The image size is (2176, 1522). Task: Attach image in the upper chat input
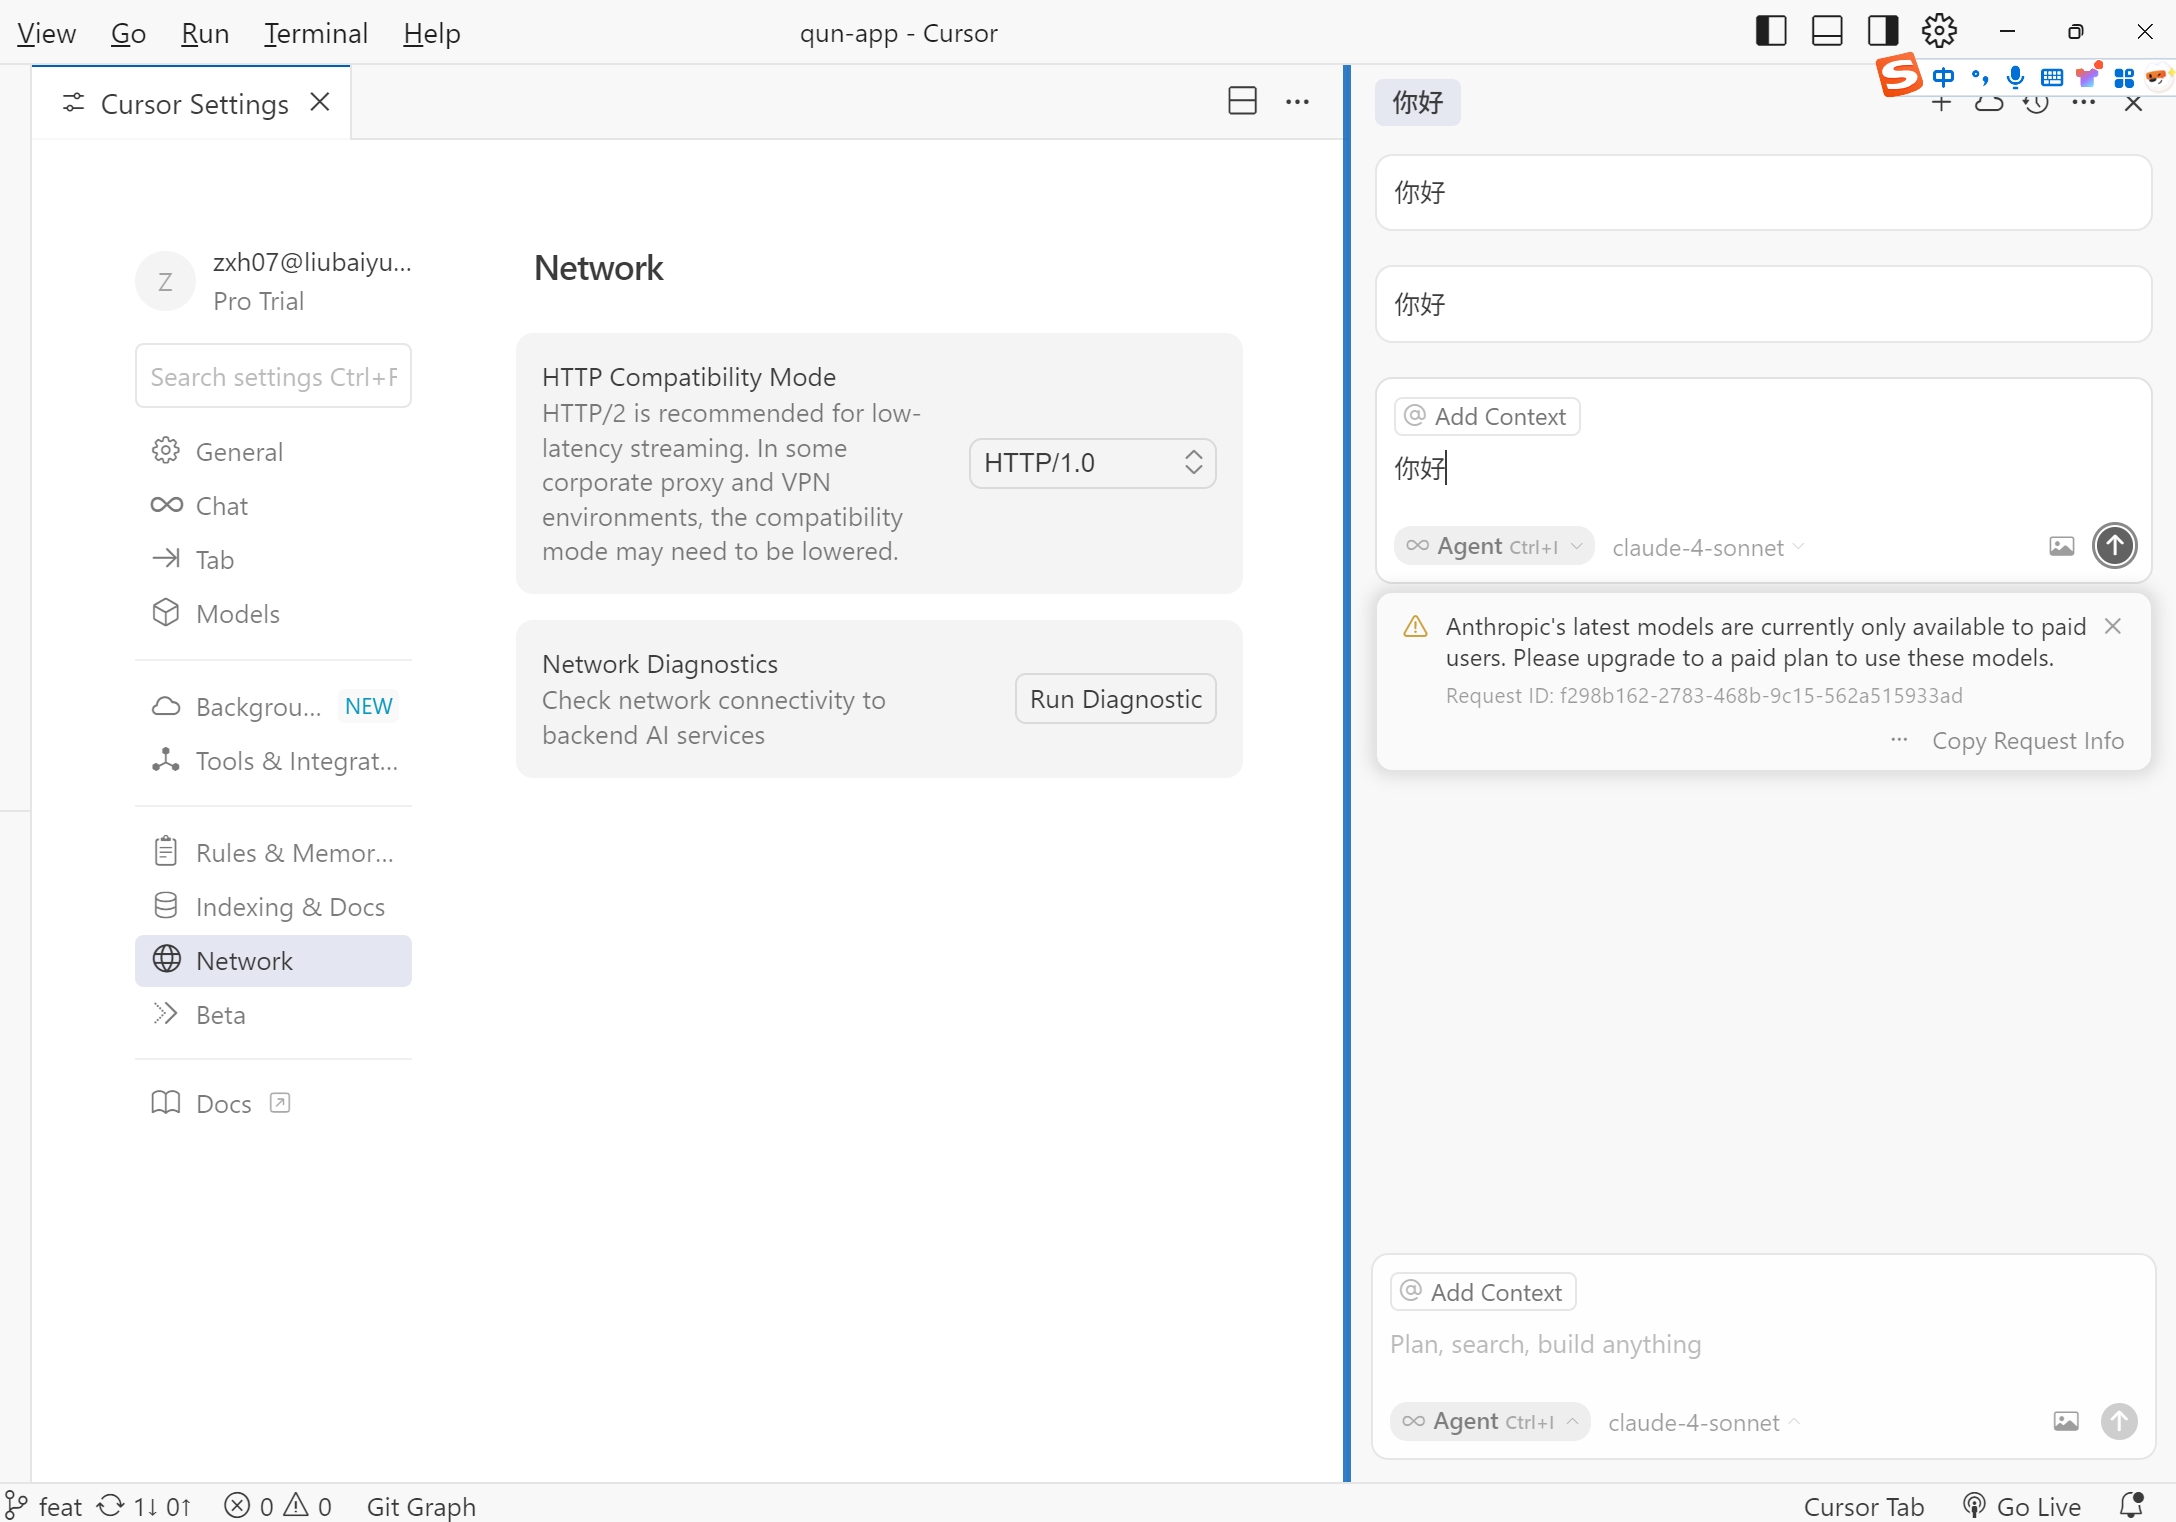point(2061,546)
